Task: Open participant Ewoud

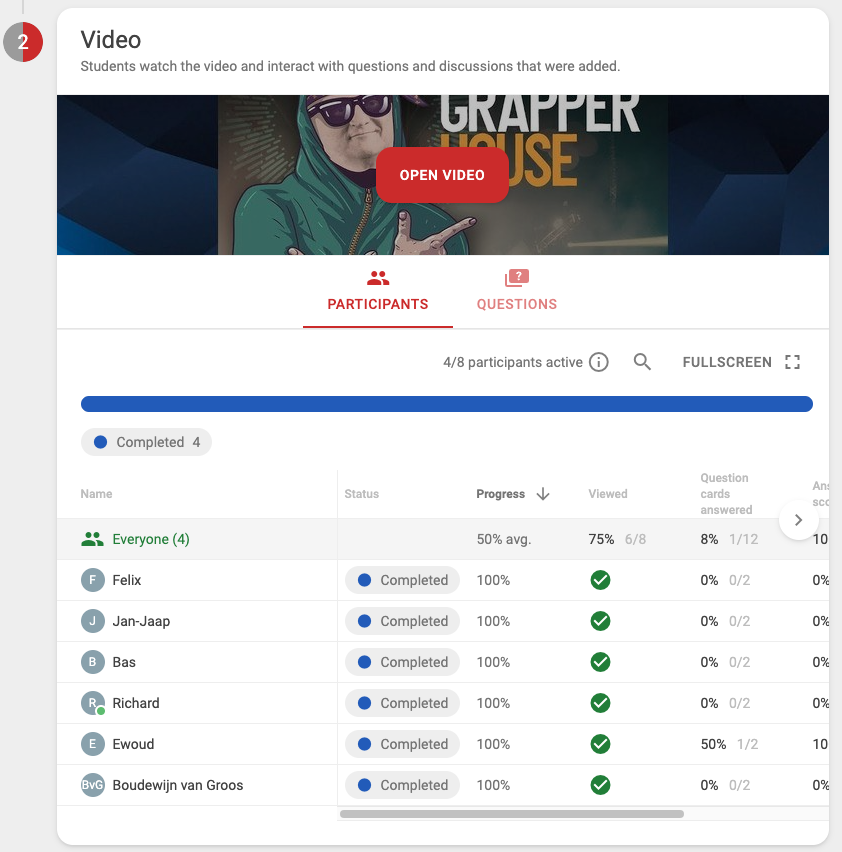Action: click(133, 744)
